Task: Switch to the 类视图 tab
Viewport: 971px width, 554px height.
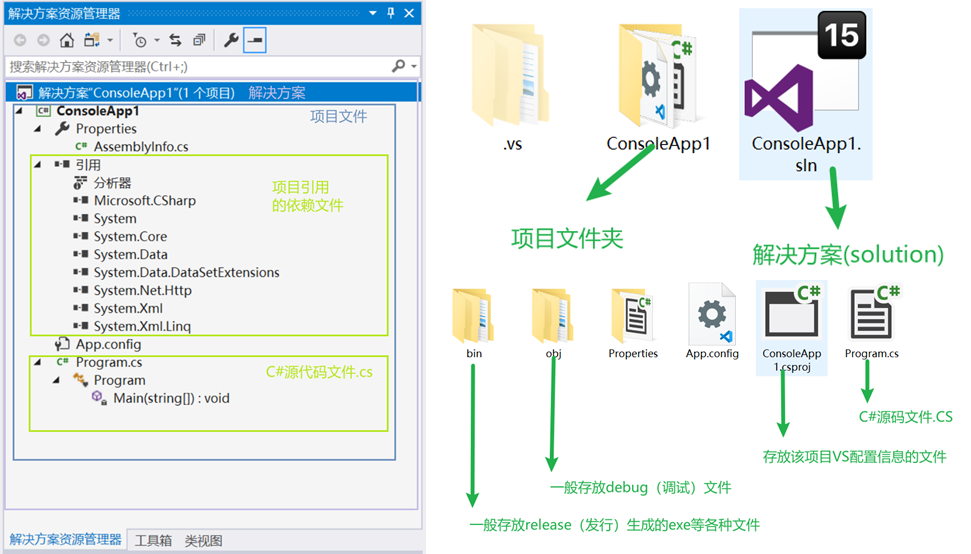Action: [x=203, y=540]
